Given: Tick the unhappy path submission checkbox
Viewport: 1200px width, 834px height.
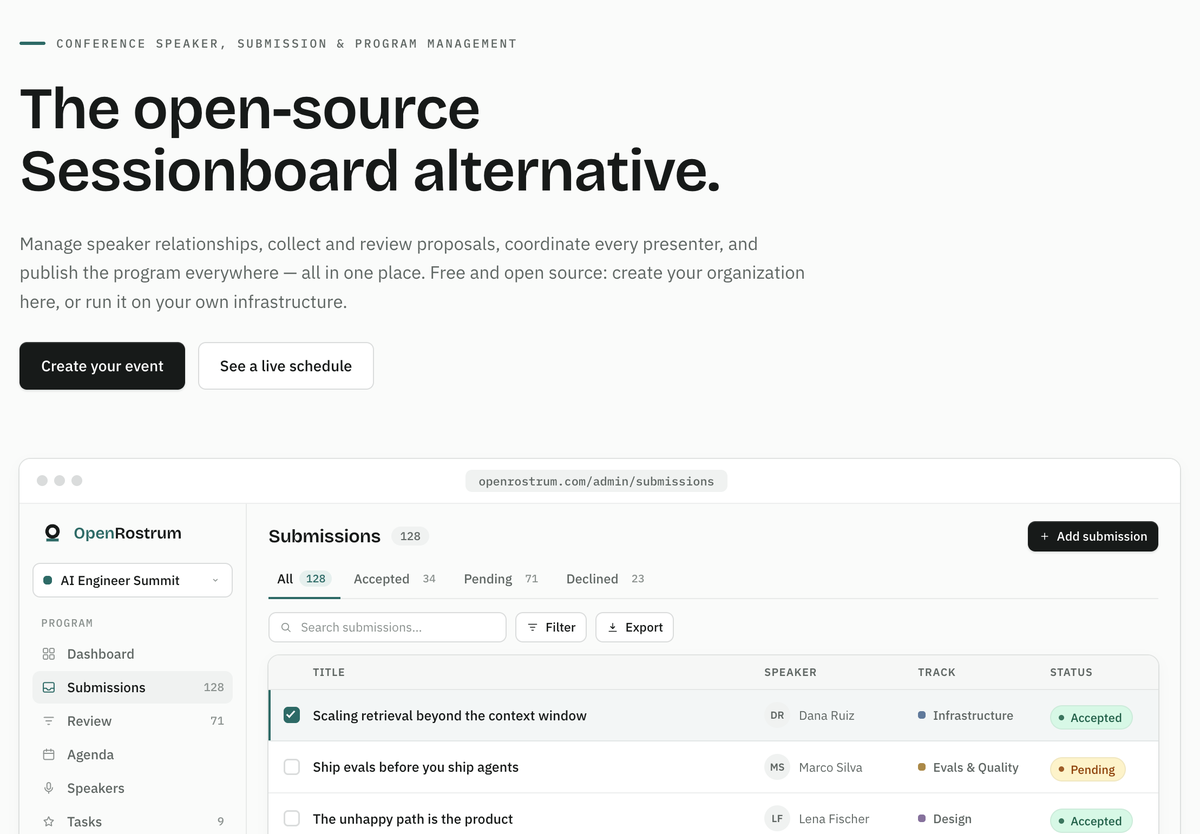Looking at the screenshot, I should [292, 819].
